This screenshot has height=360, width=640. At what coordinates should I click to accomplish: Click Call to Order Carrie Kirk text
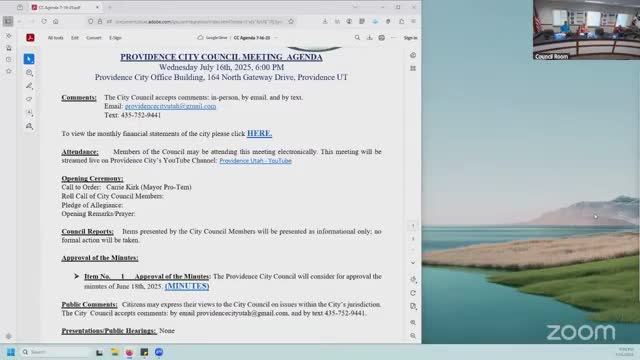click(127, 187)
